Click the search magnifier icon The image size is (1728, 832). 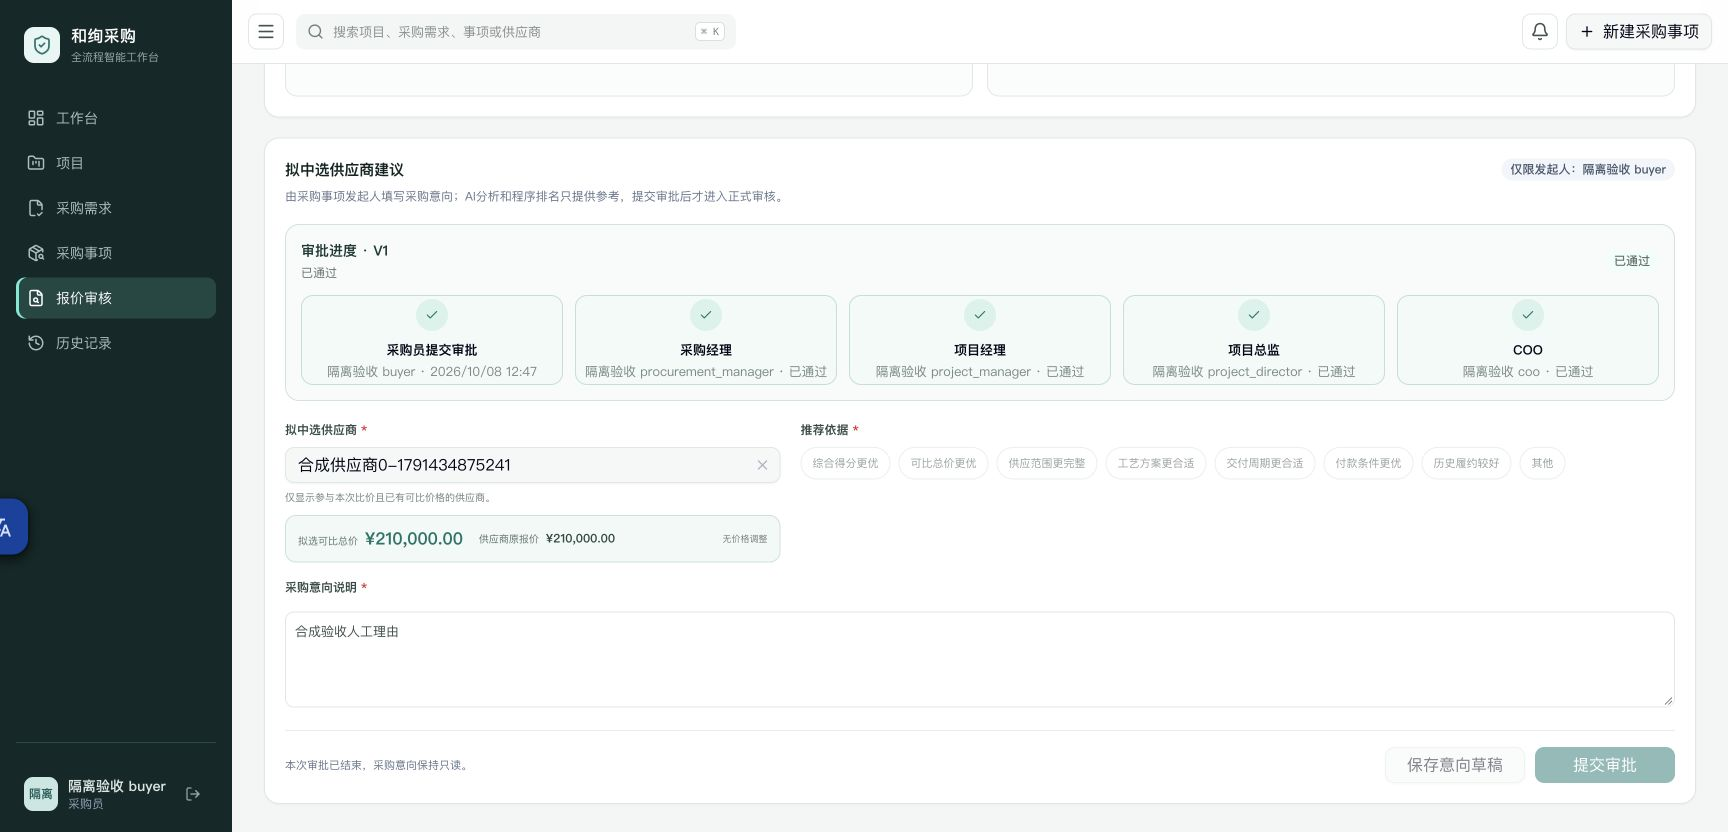315,32
